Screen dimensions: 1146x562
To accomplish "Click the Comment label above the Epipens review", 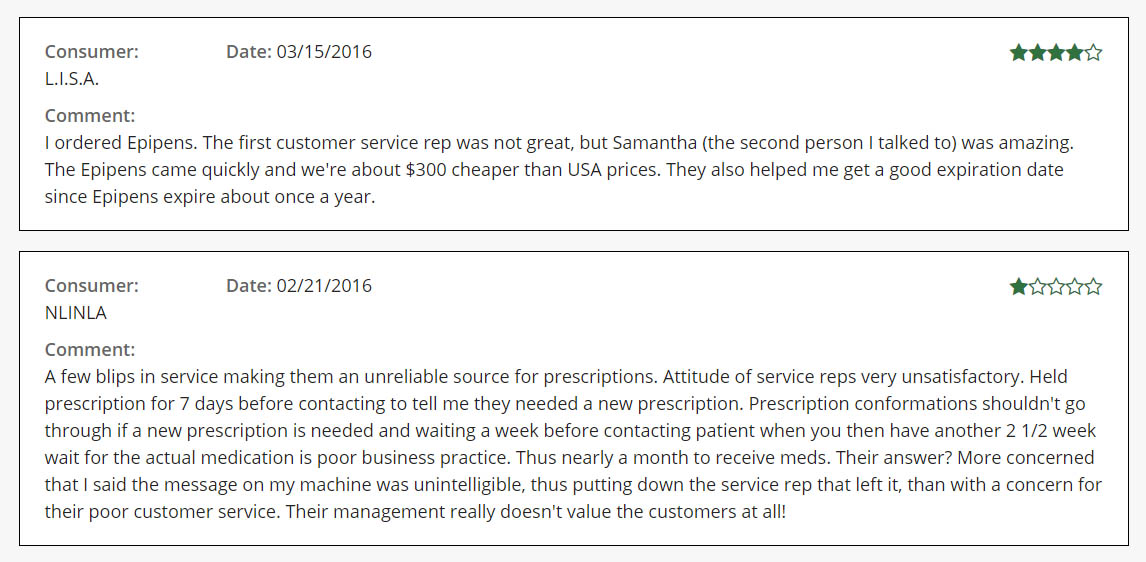I will (x=90, y=115).
